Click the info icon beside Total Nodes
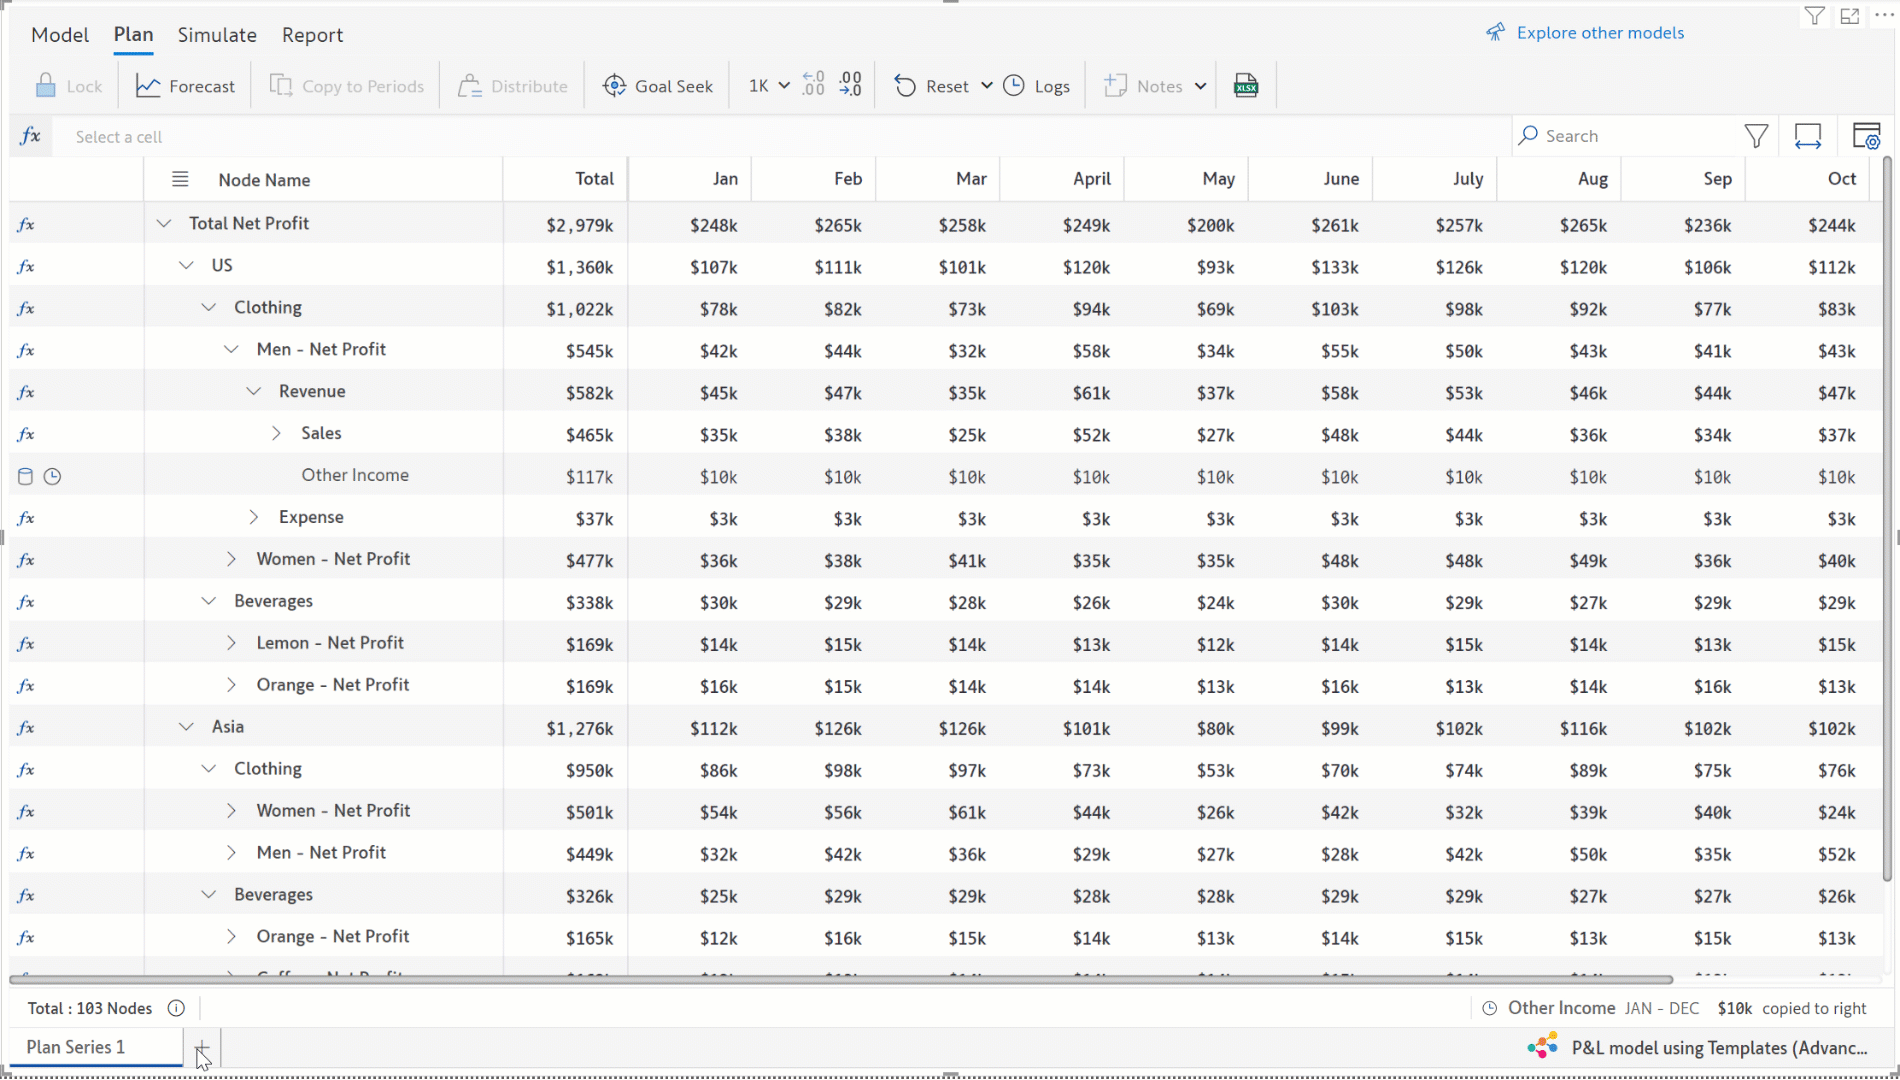1900x1080 pixels. (176, 1008)
